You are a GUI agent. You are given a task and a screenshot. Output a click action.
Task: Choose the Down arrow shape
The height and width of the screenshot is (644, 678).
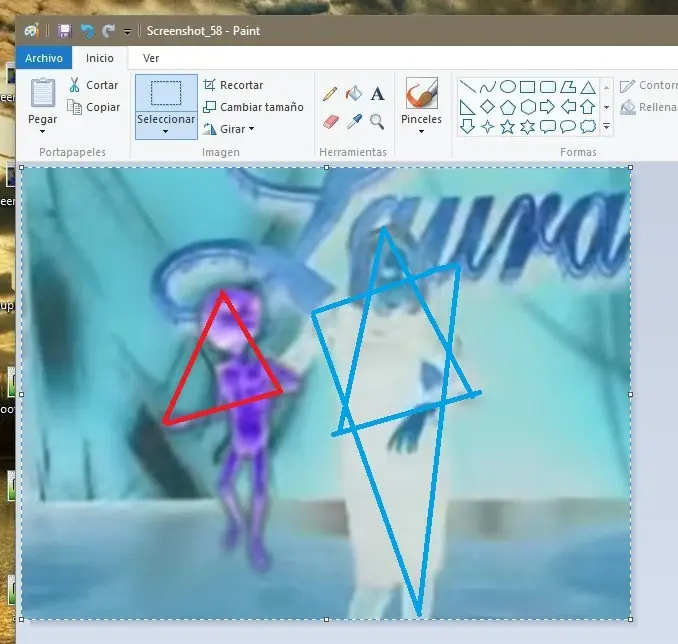(x=467, y=127)
